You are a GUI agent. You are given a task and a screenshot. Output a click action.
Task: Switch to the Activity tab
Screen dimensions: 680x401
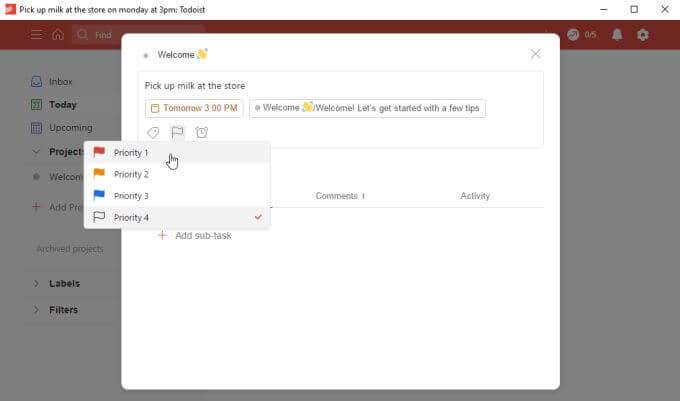tap(475, 196)
